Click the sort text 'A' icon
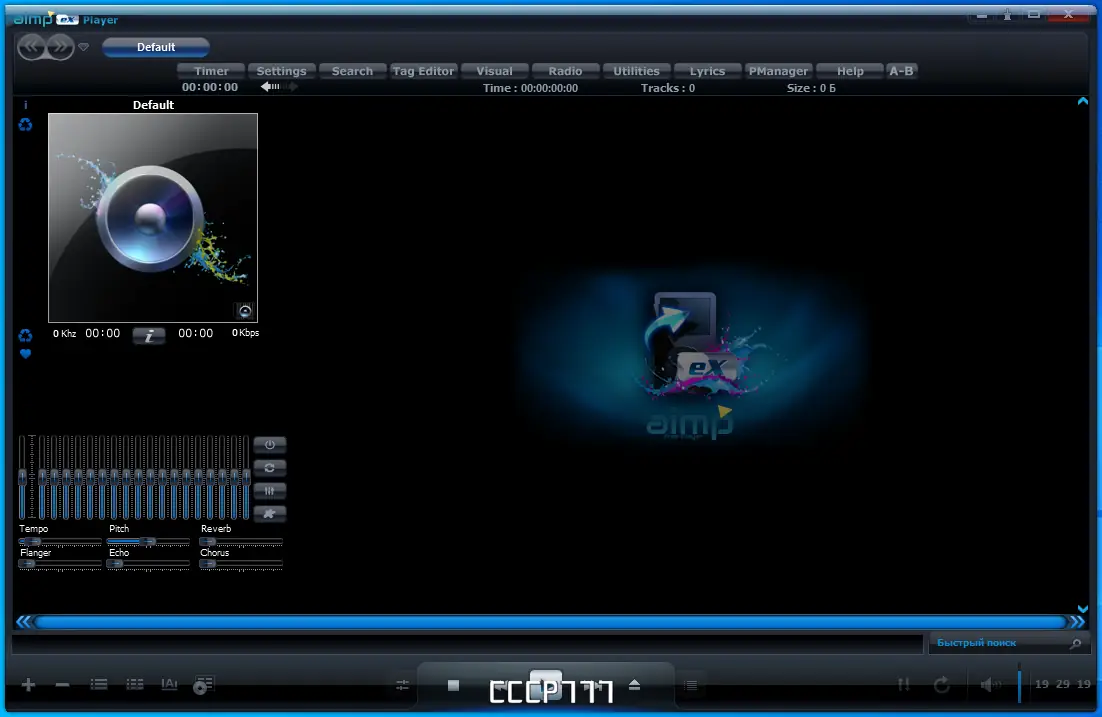The width and height of the screenshot is (1102, 717). [x=169, y=684]
